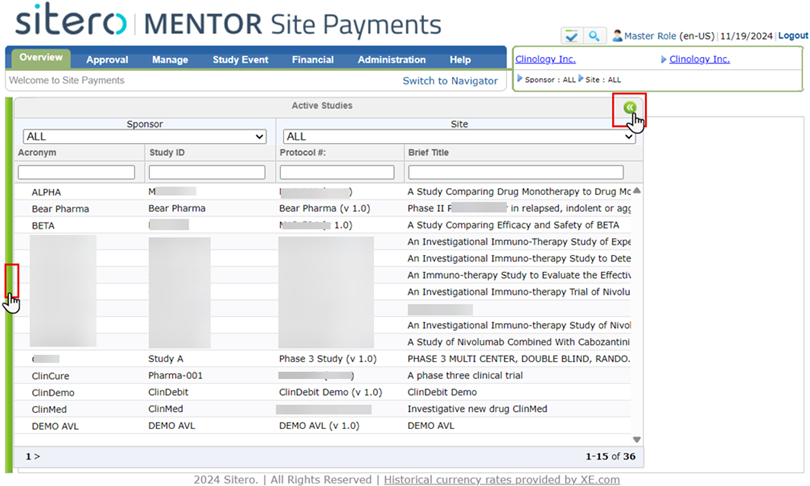
Task: Click the Study ID filter input field
Action: pos(207,172)
